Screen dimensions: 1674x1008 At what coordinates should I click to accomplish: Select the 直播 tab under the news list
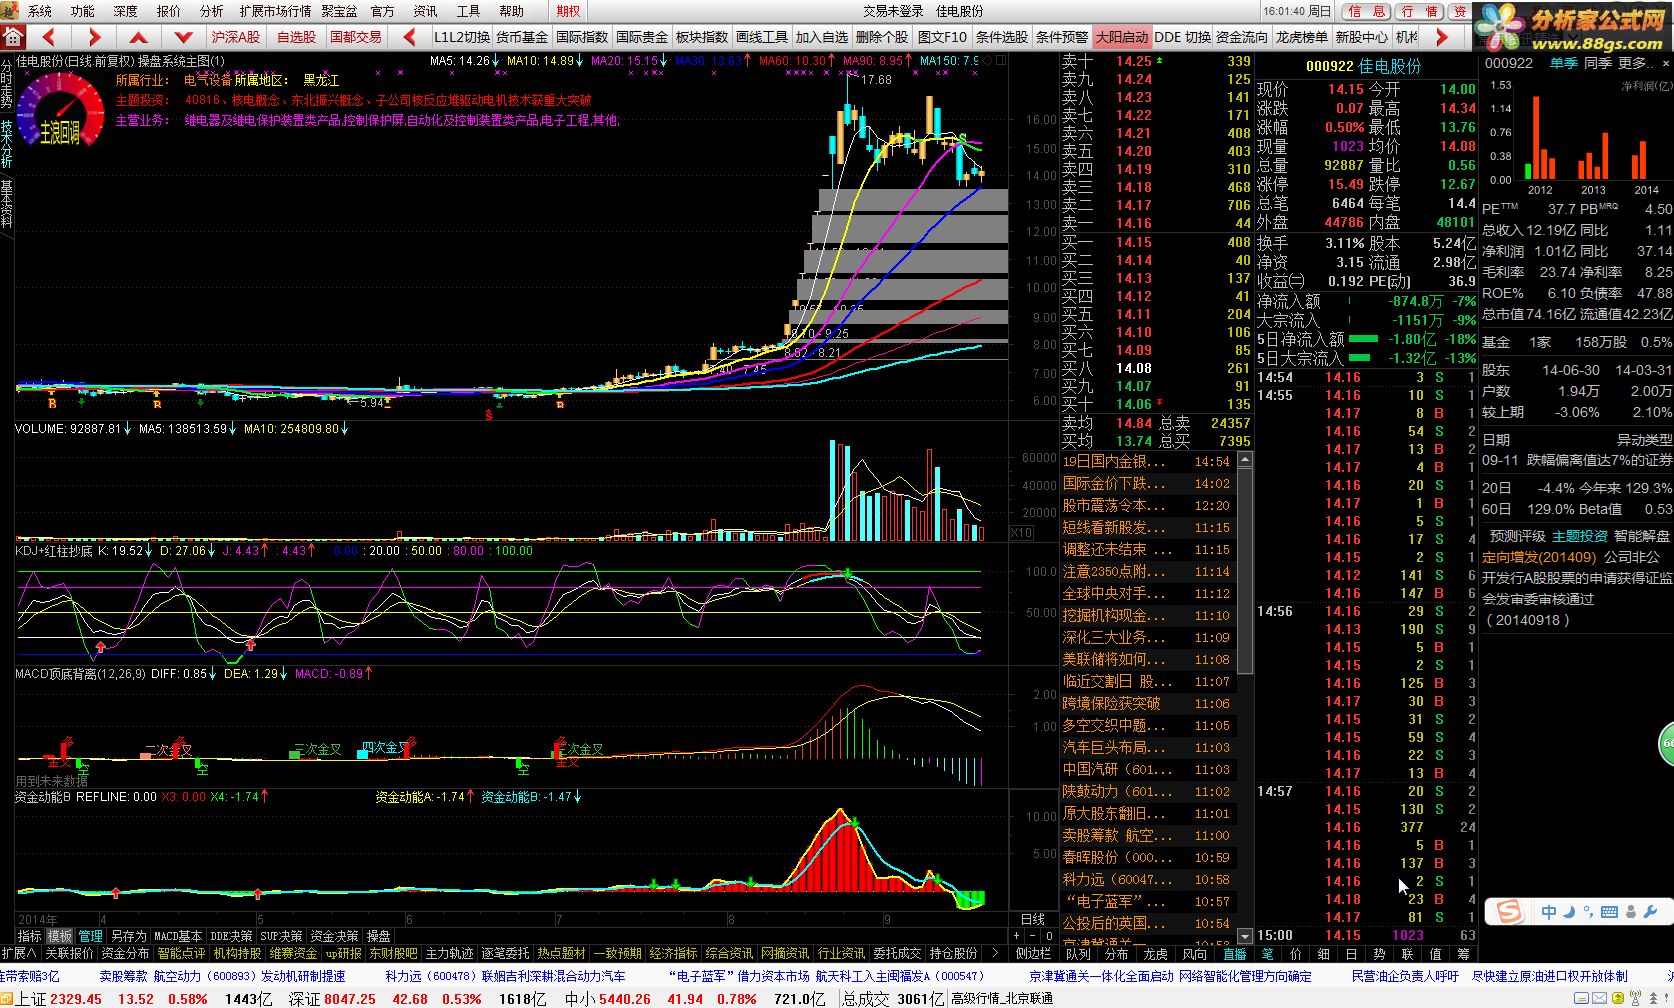tap(1234, 954)
